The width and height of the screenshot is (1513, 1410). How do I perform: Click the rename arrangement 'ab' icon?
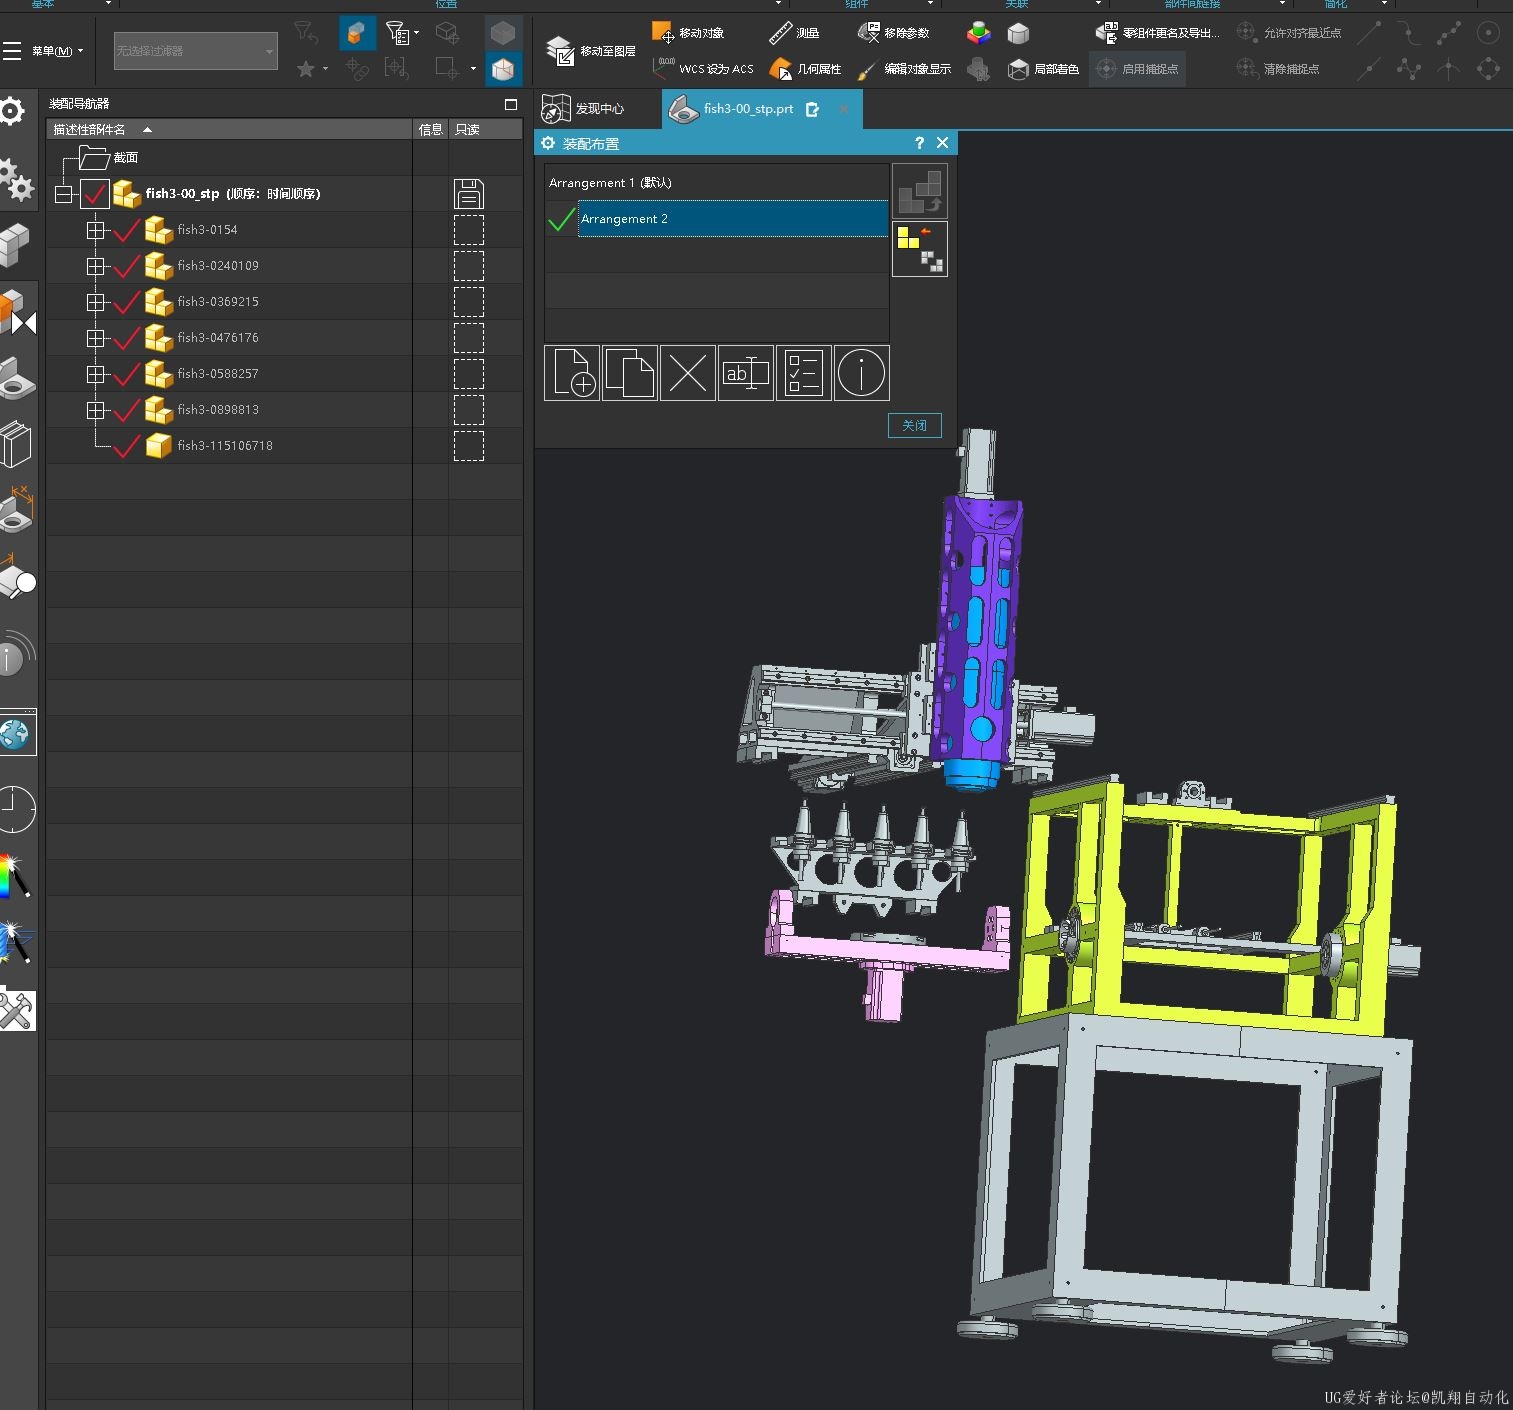[746, 373]
